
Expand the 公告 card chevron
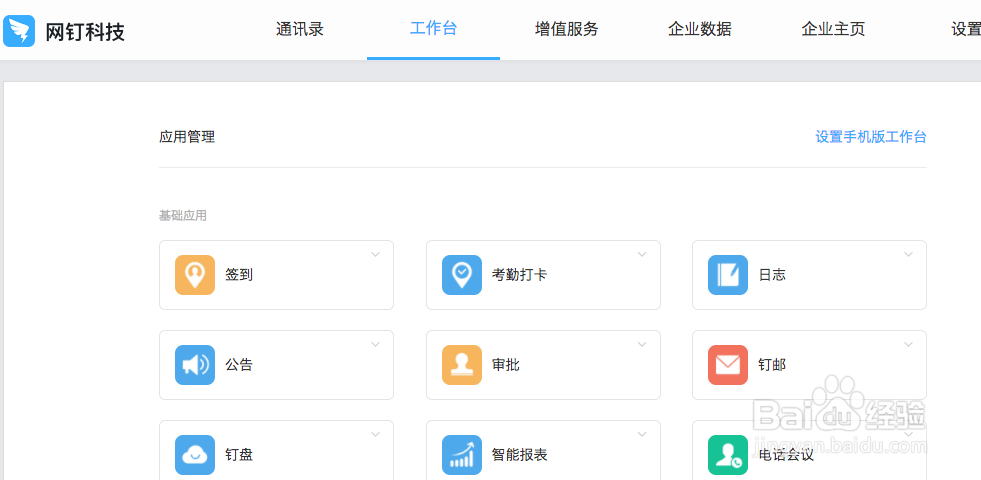pyautogui.click(x=375, y=344)
